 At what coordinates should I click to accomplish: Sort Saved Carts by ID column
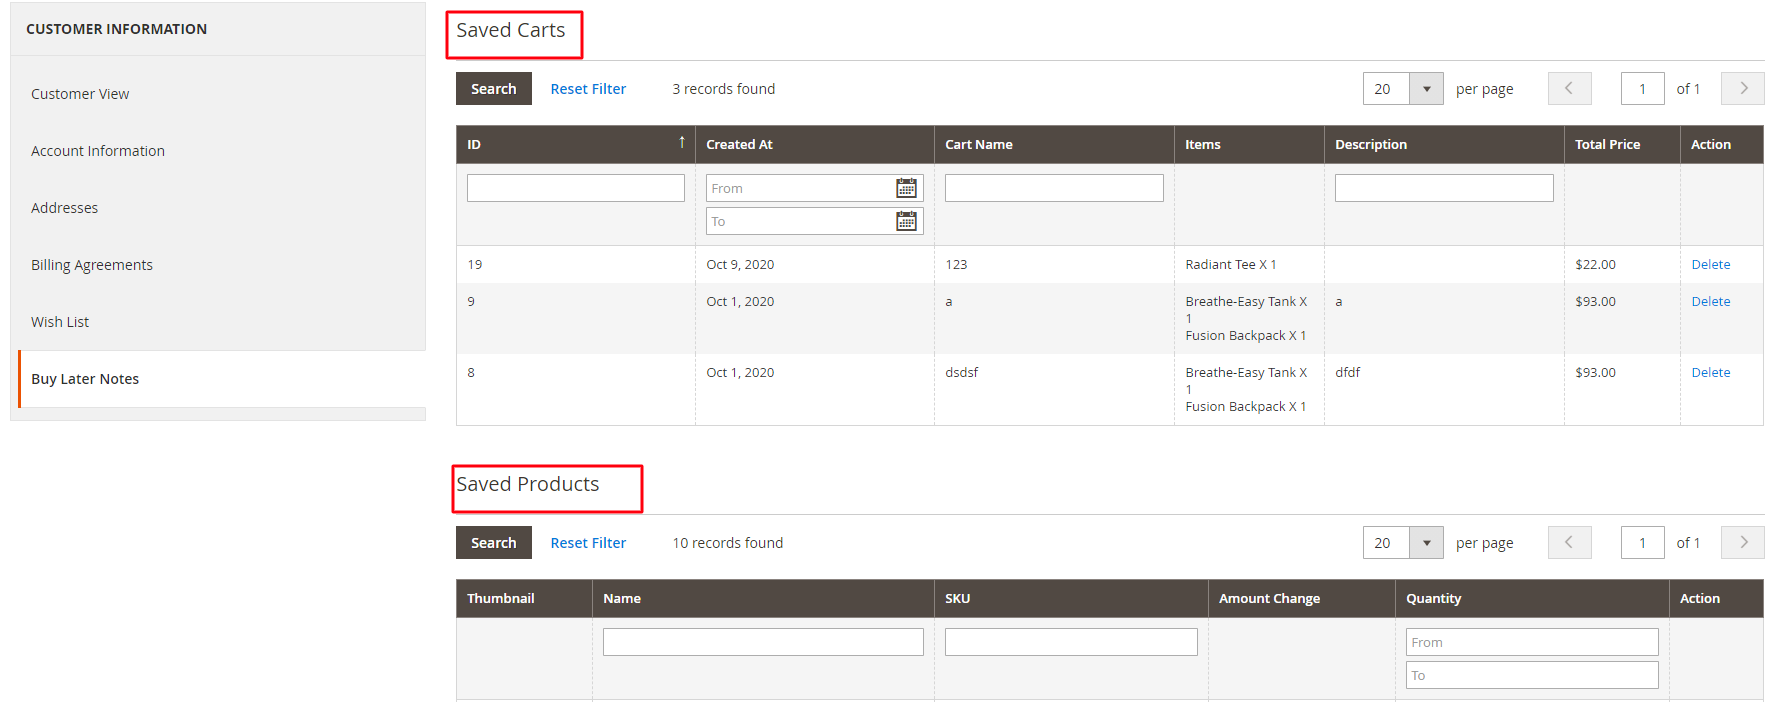pos(575,145)
